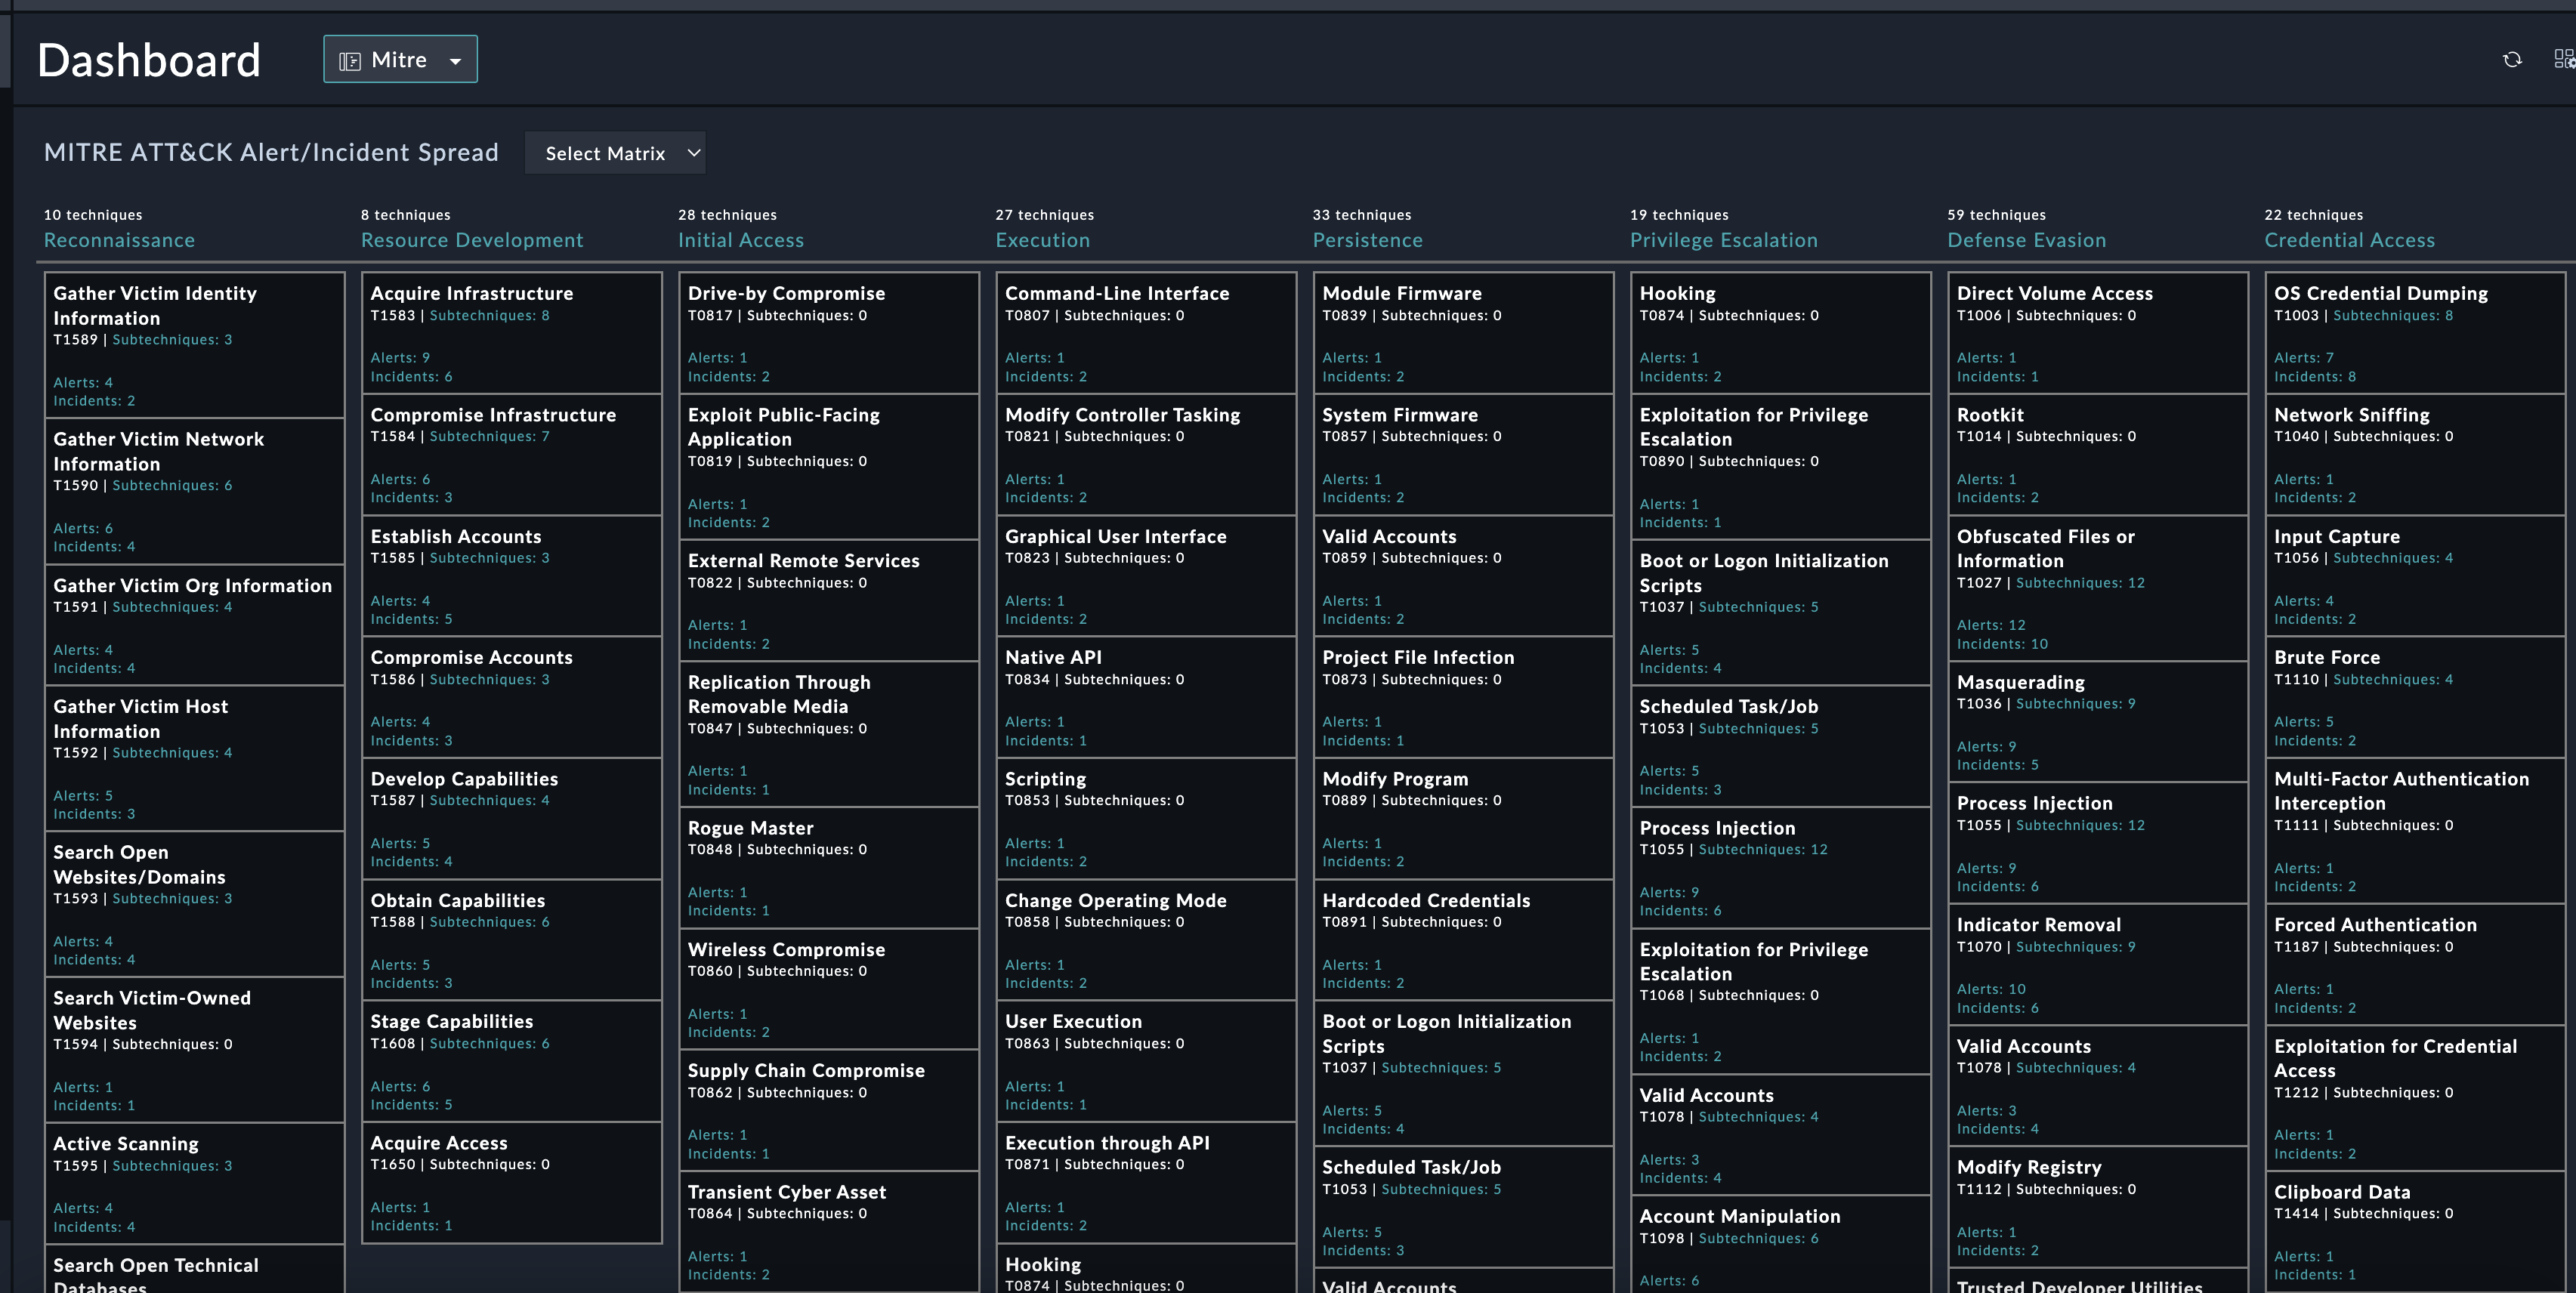Select the Initial Access column heading

click(740, 240)
